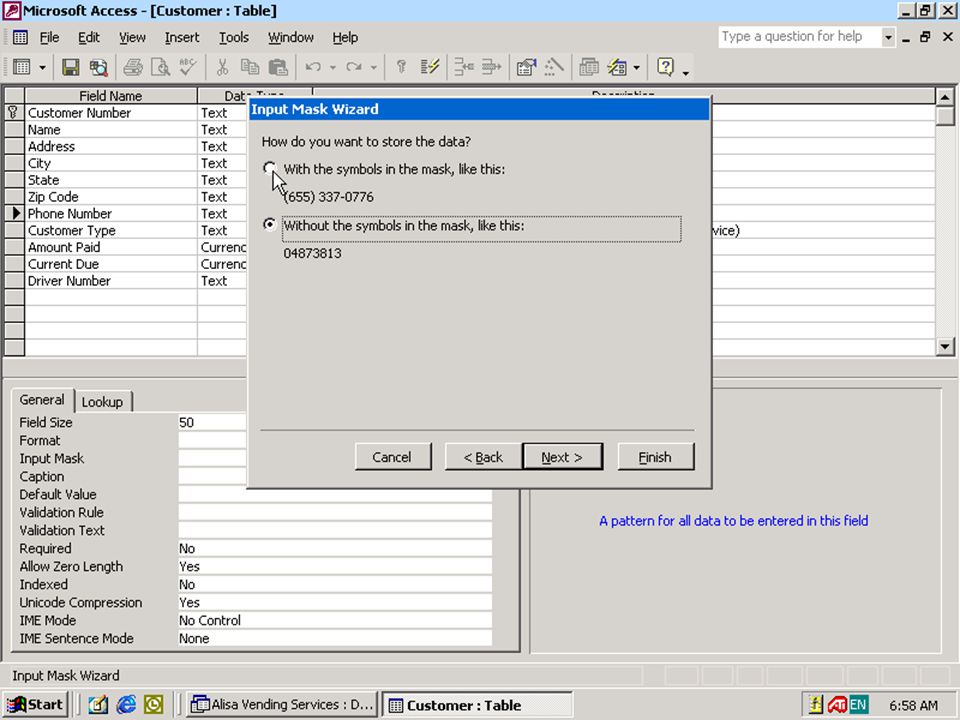This screenshot has height=720, width=960.
Task: Click the table grid scroll up arrow
Action: (x=945, y=97)
